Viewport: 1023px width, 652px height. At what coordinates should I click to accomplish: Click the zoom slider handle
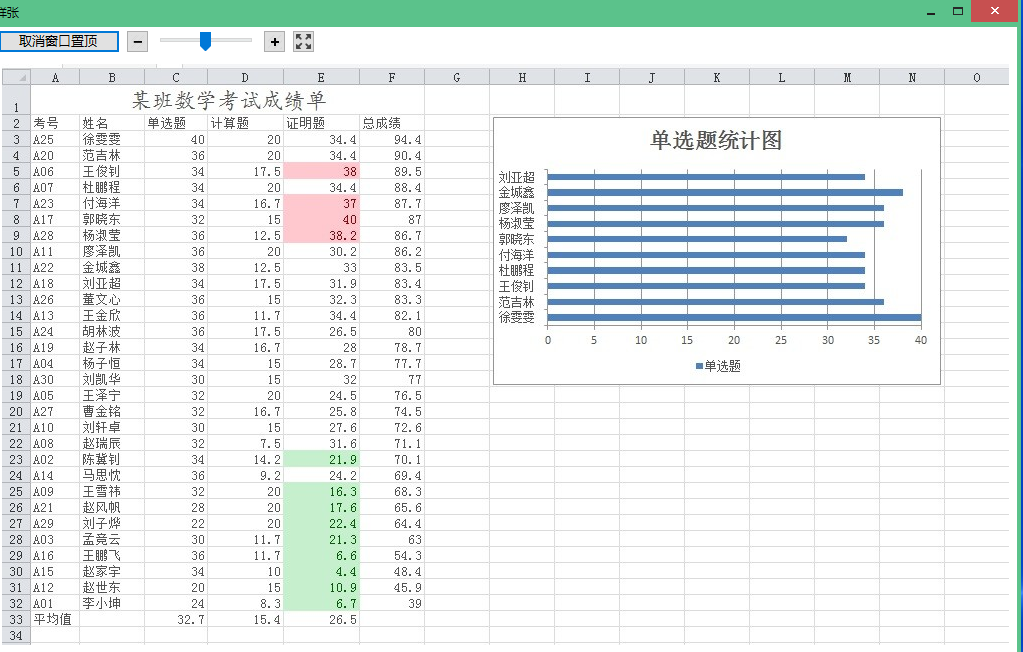click(205, 41)
